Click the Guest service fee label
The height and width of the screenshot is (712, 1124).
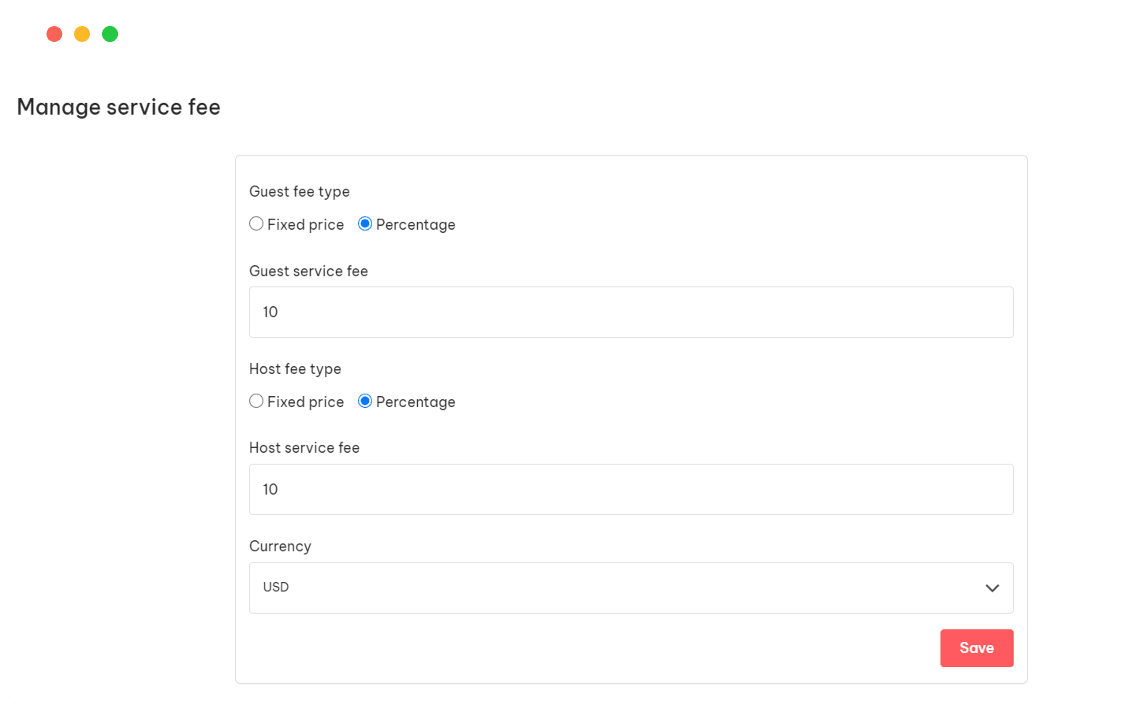click(x=308, y=271)
